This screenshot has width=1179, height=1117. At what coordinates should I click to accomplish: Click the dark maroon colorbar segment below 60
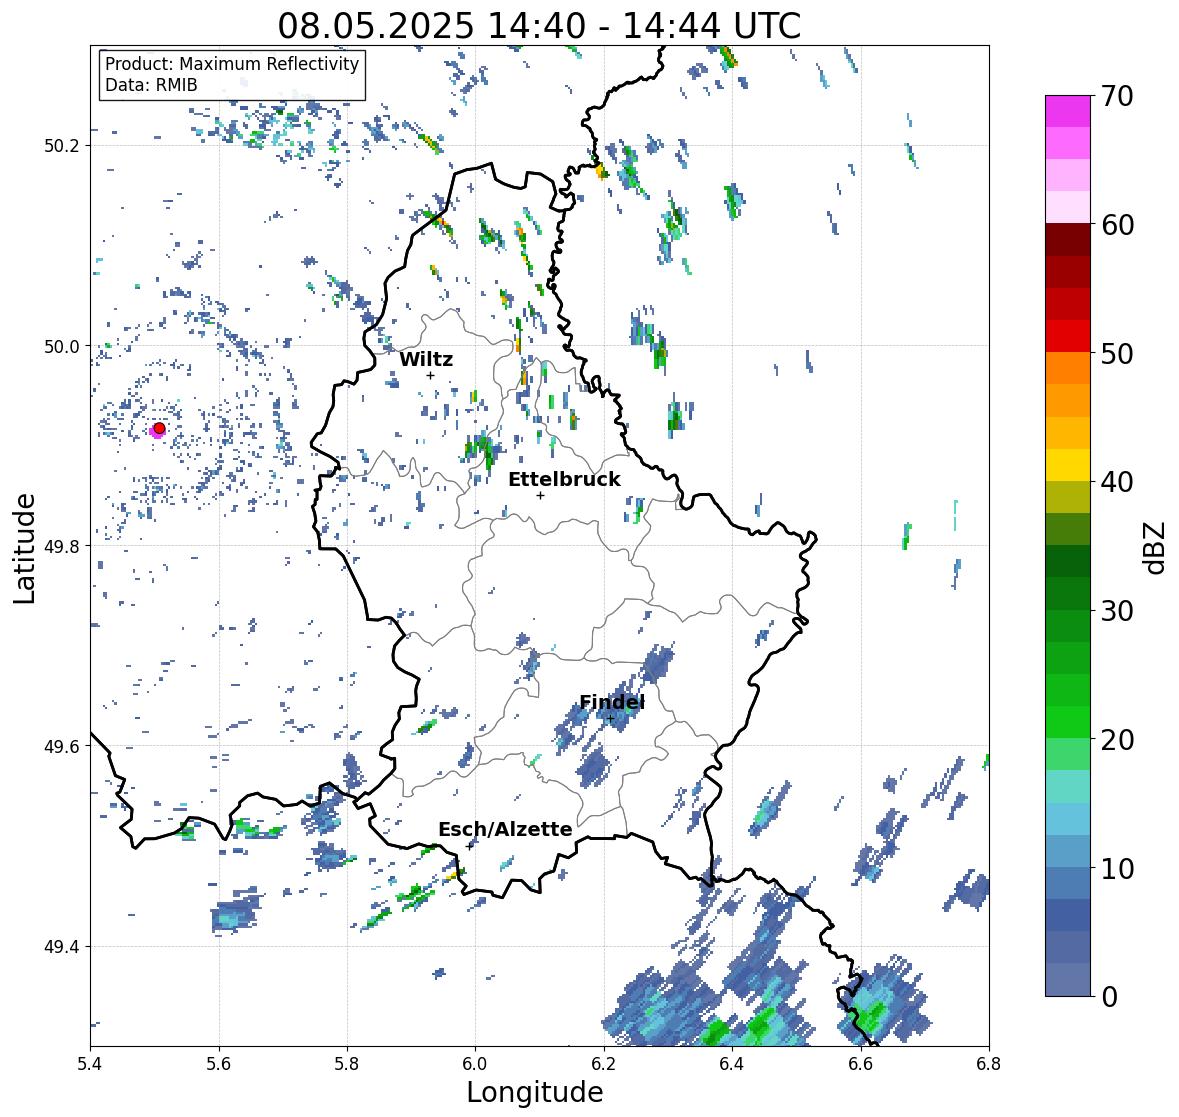[1068, 240]
